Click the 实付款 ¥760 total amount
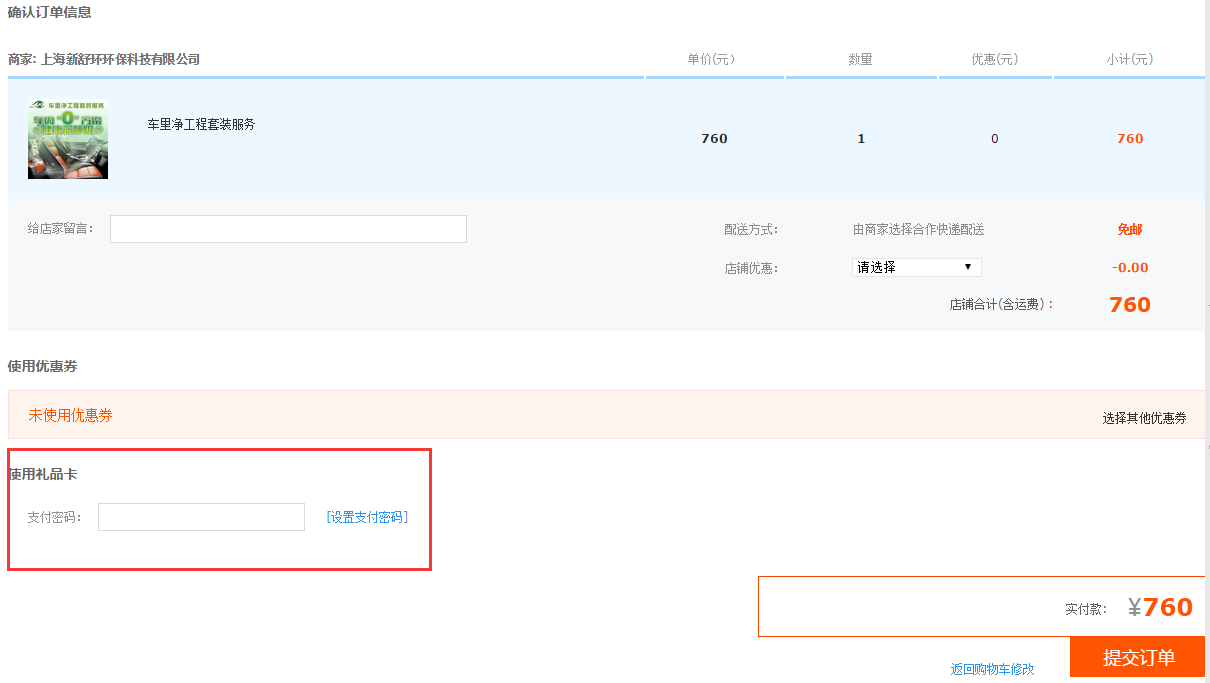 [x=1160, y=607]
